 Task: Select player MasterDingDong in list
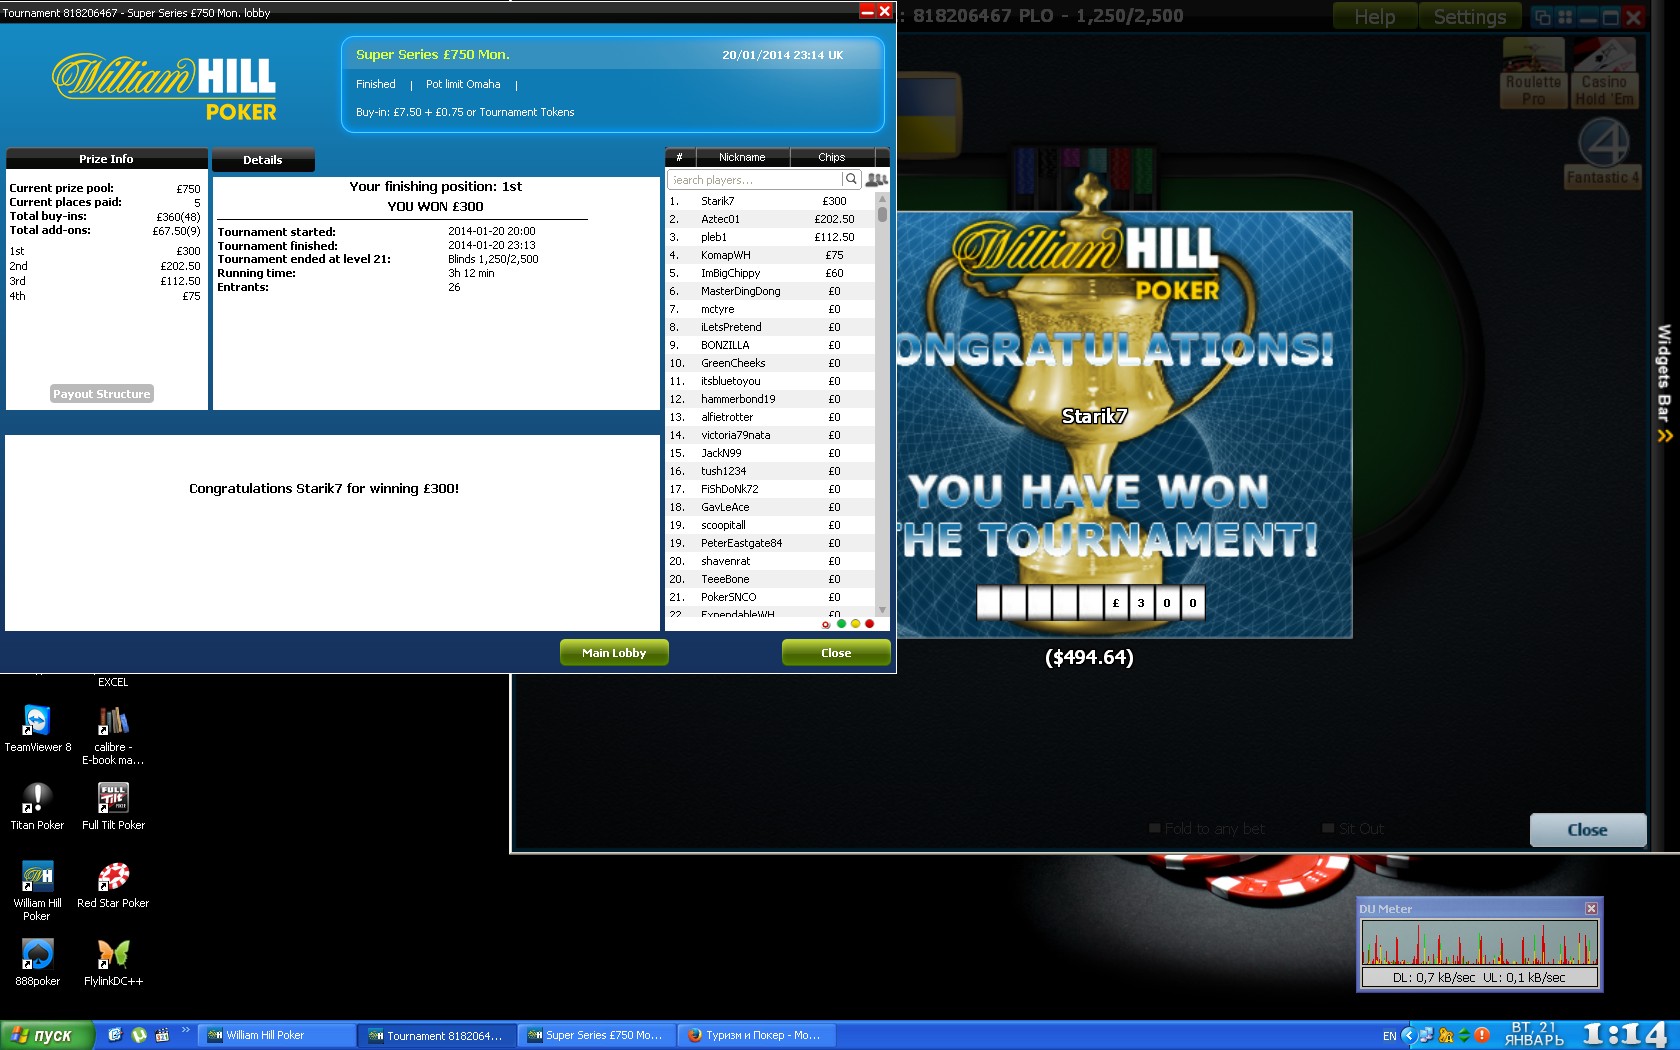770,291
